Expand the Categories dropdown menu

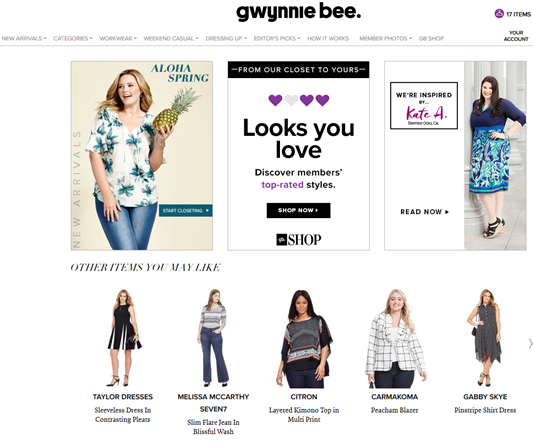point(73,38)
